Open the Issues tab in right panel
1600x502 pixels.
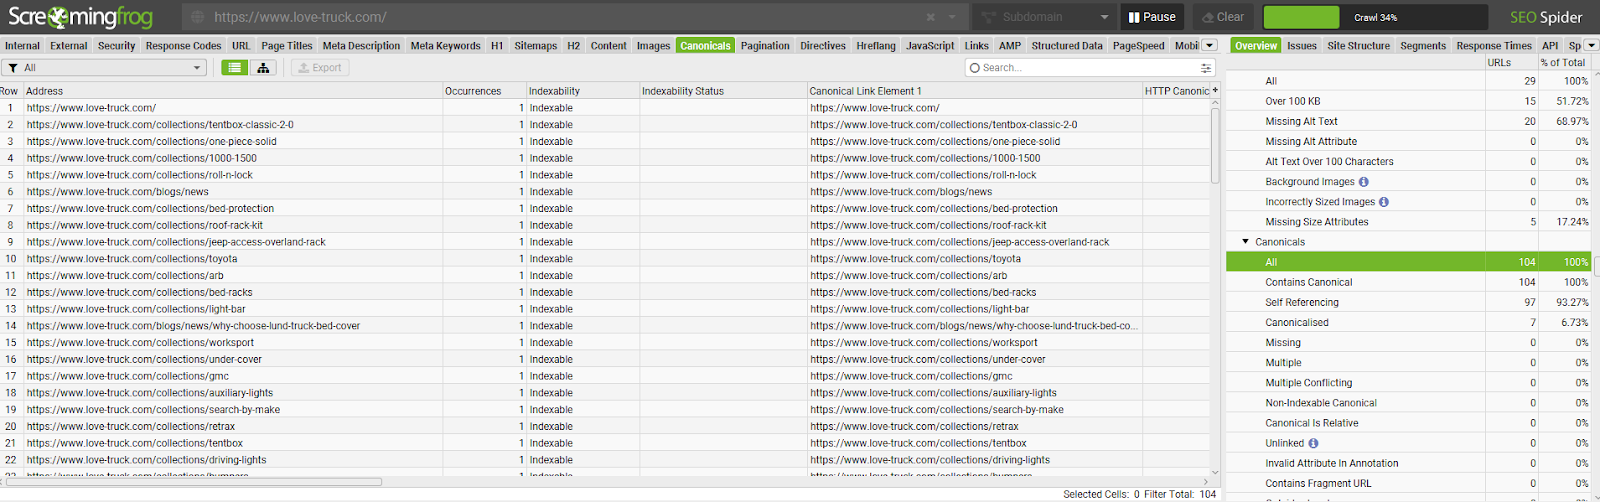point(1302,46)
